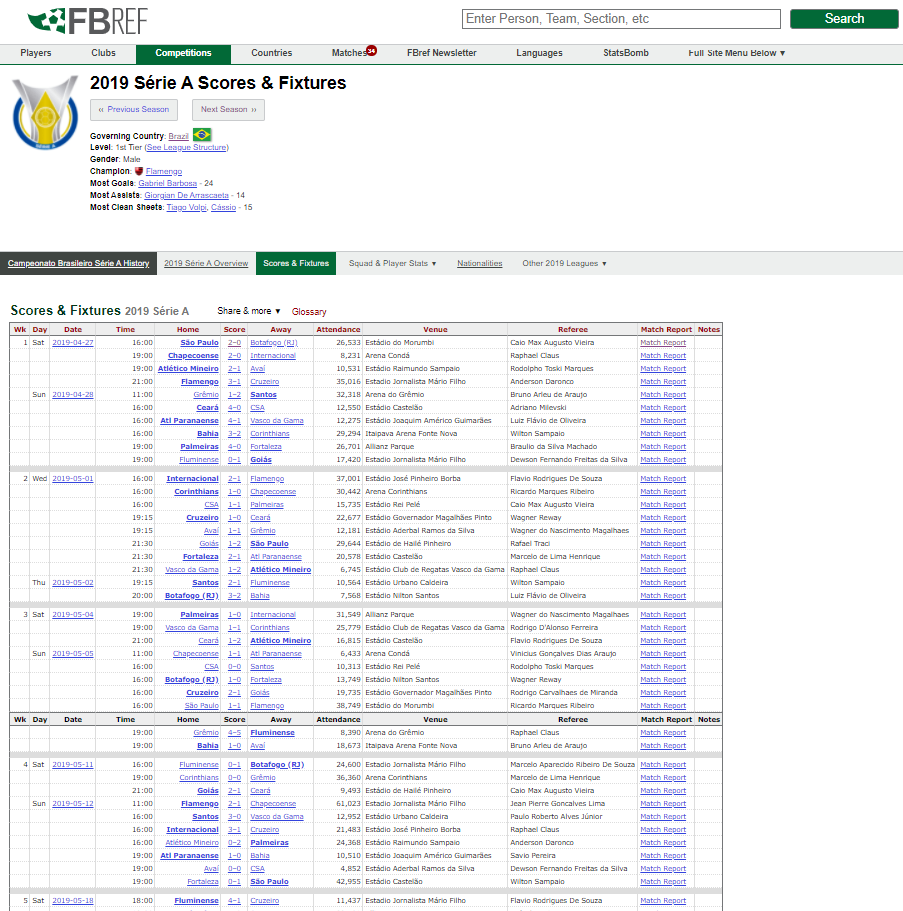This screenshot has width=903, height=911.
Task: Open Goiás away team link, Fluminense match
Action: (261, 460)
